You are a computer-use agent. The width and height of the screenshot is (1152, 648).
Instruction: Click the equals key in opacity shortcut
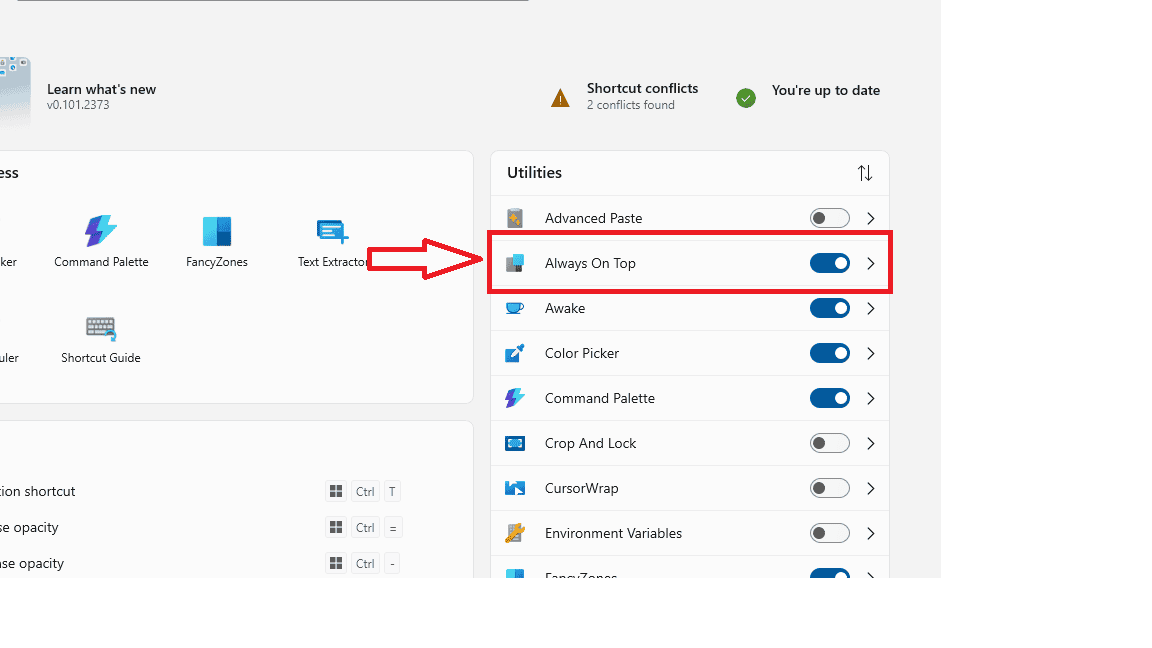392,528
